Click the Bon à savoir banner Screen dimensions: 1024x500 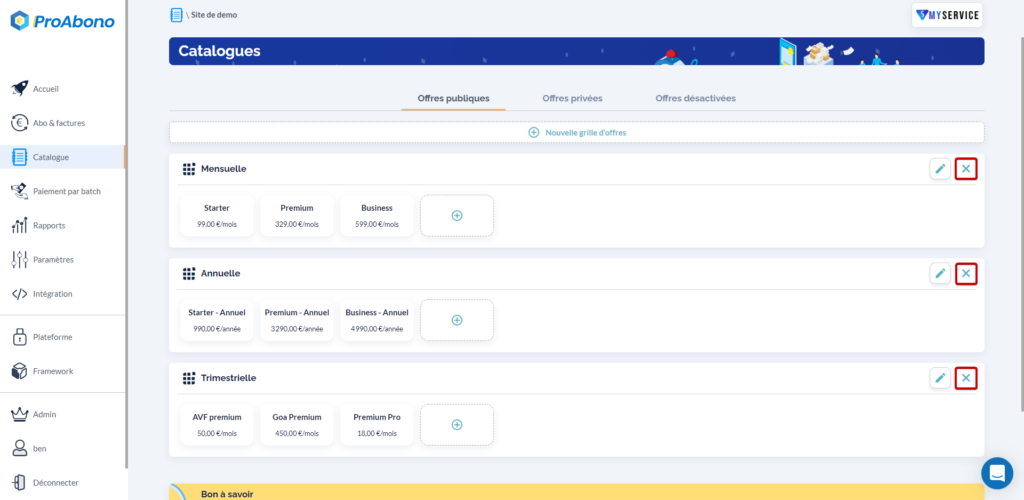577,492
